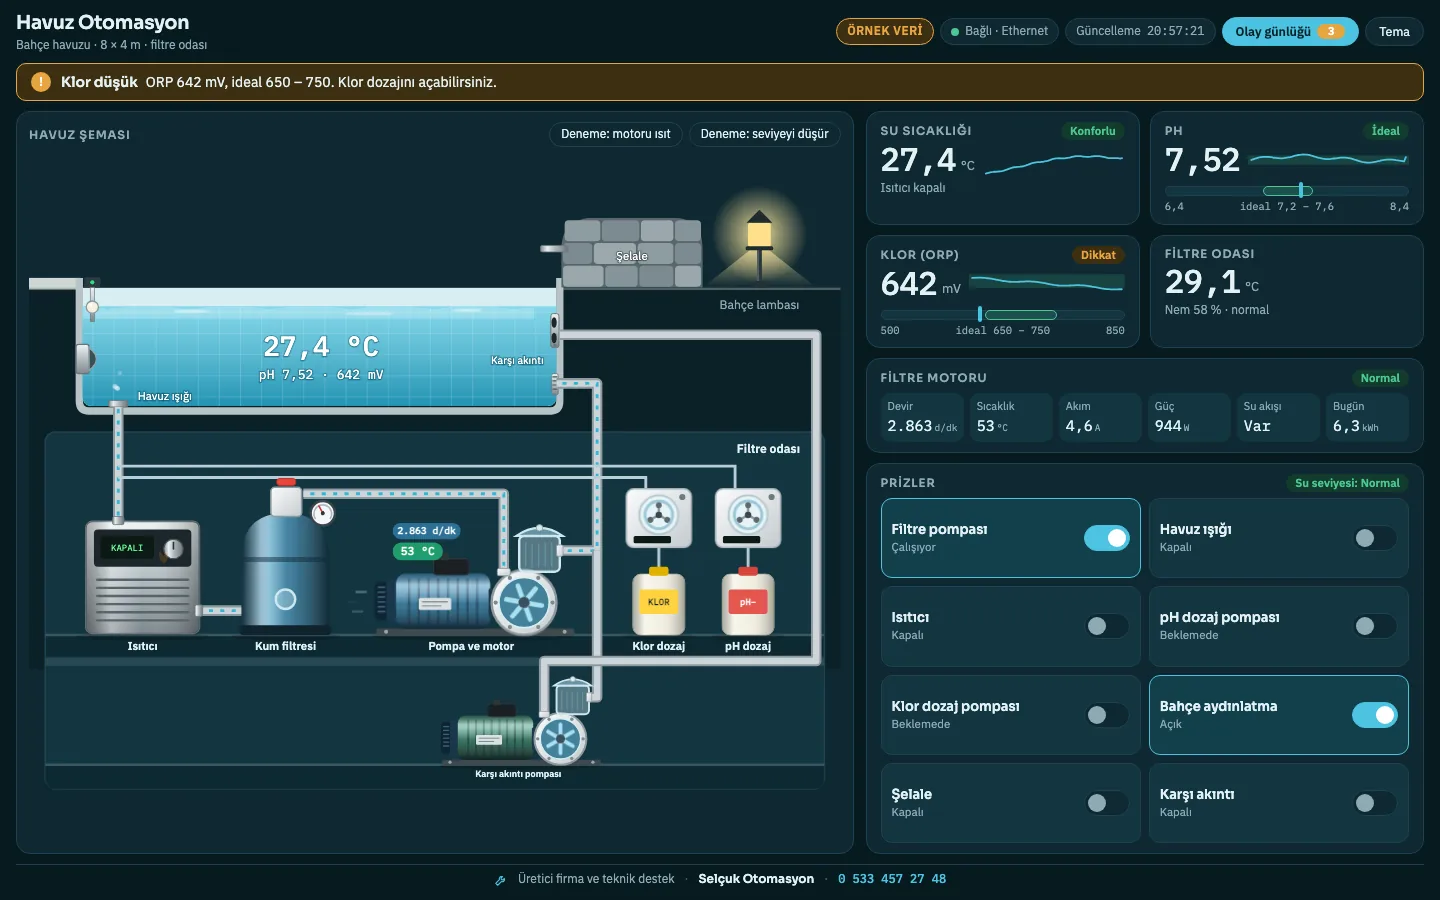Image resolution: width=1440 pixels, height=900 pixels.
Task: Enable the Havuz ışığı switch
Action: pos(1374,538)
